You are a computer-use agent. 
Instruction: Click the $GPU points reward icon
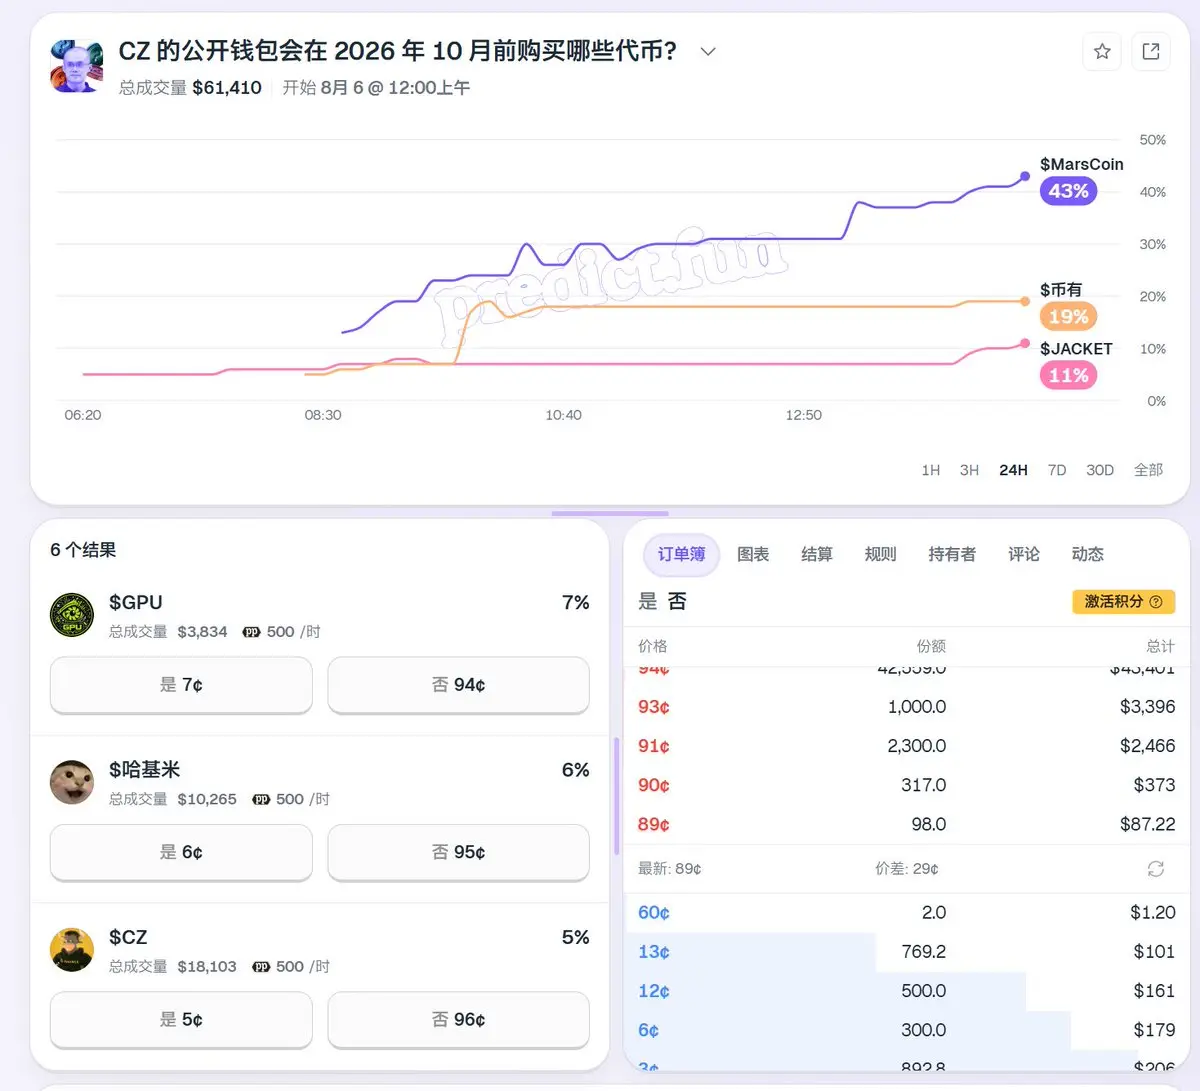(251, 632)
